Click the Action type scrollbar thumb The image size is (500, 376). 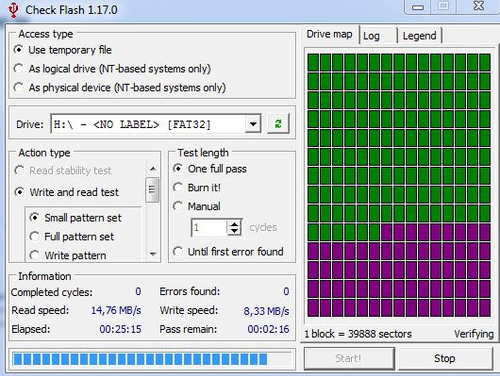(x=152, y=190)
